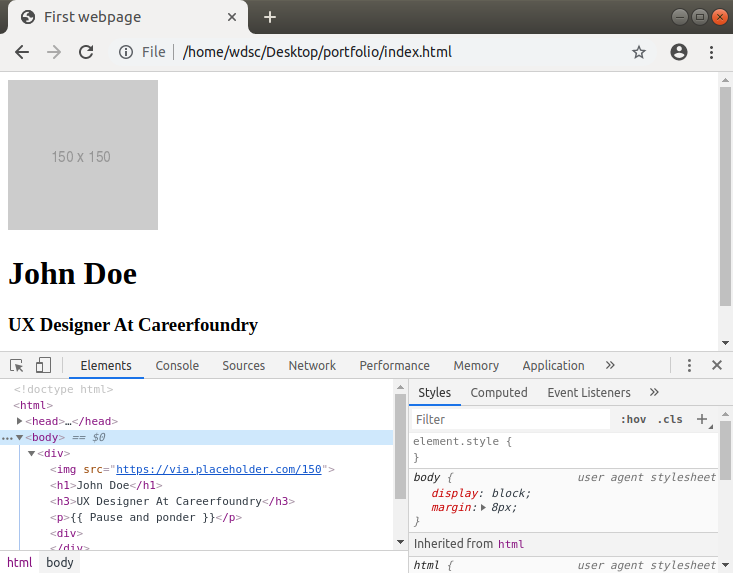Expand the margin shorthand property triangle

(483, 508)
